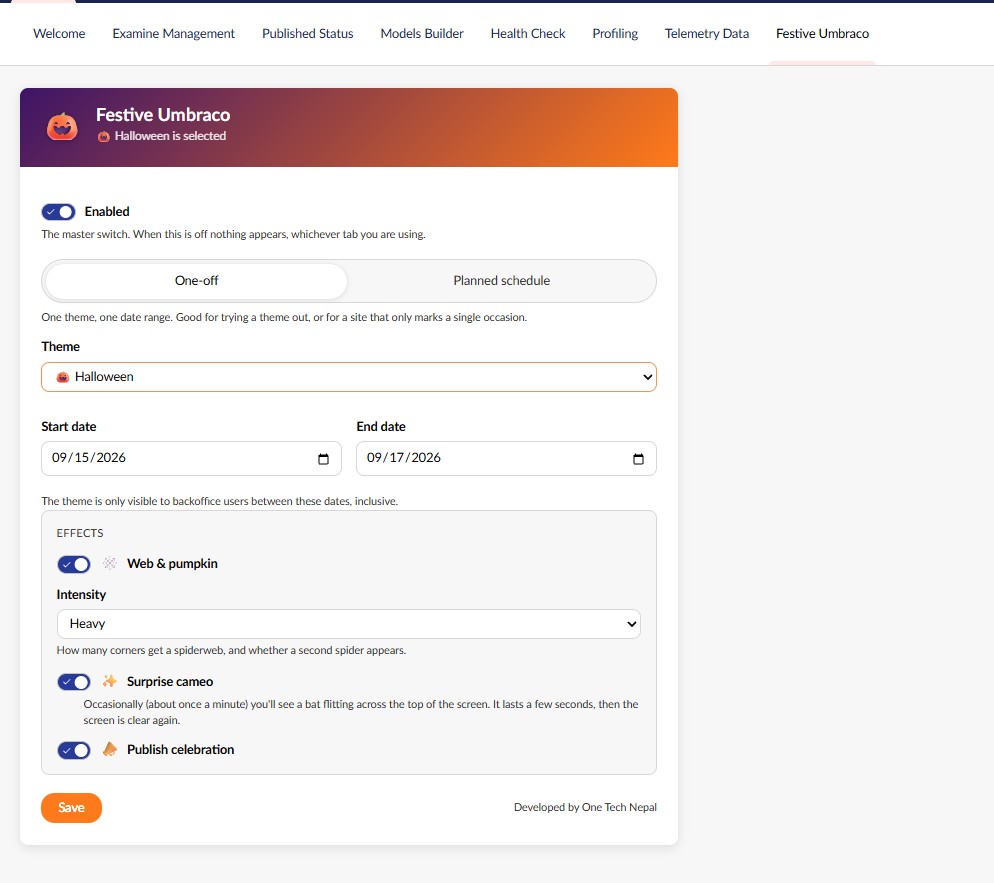Viewport: 994px width, 883px height.
Task: Click the 'End date' label
Action: point(381,427)
